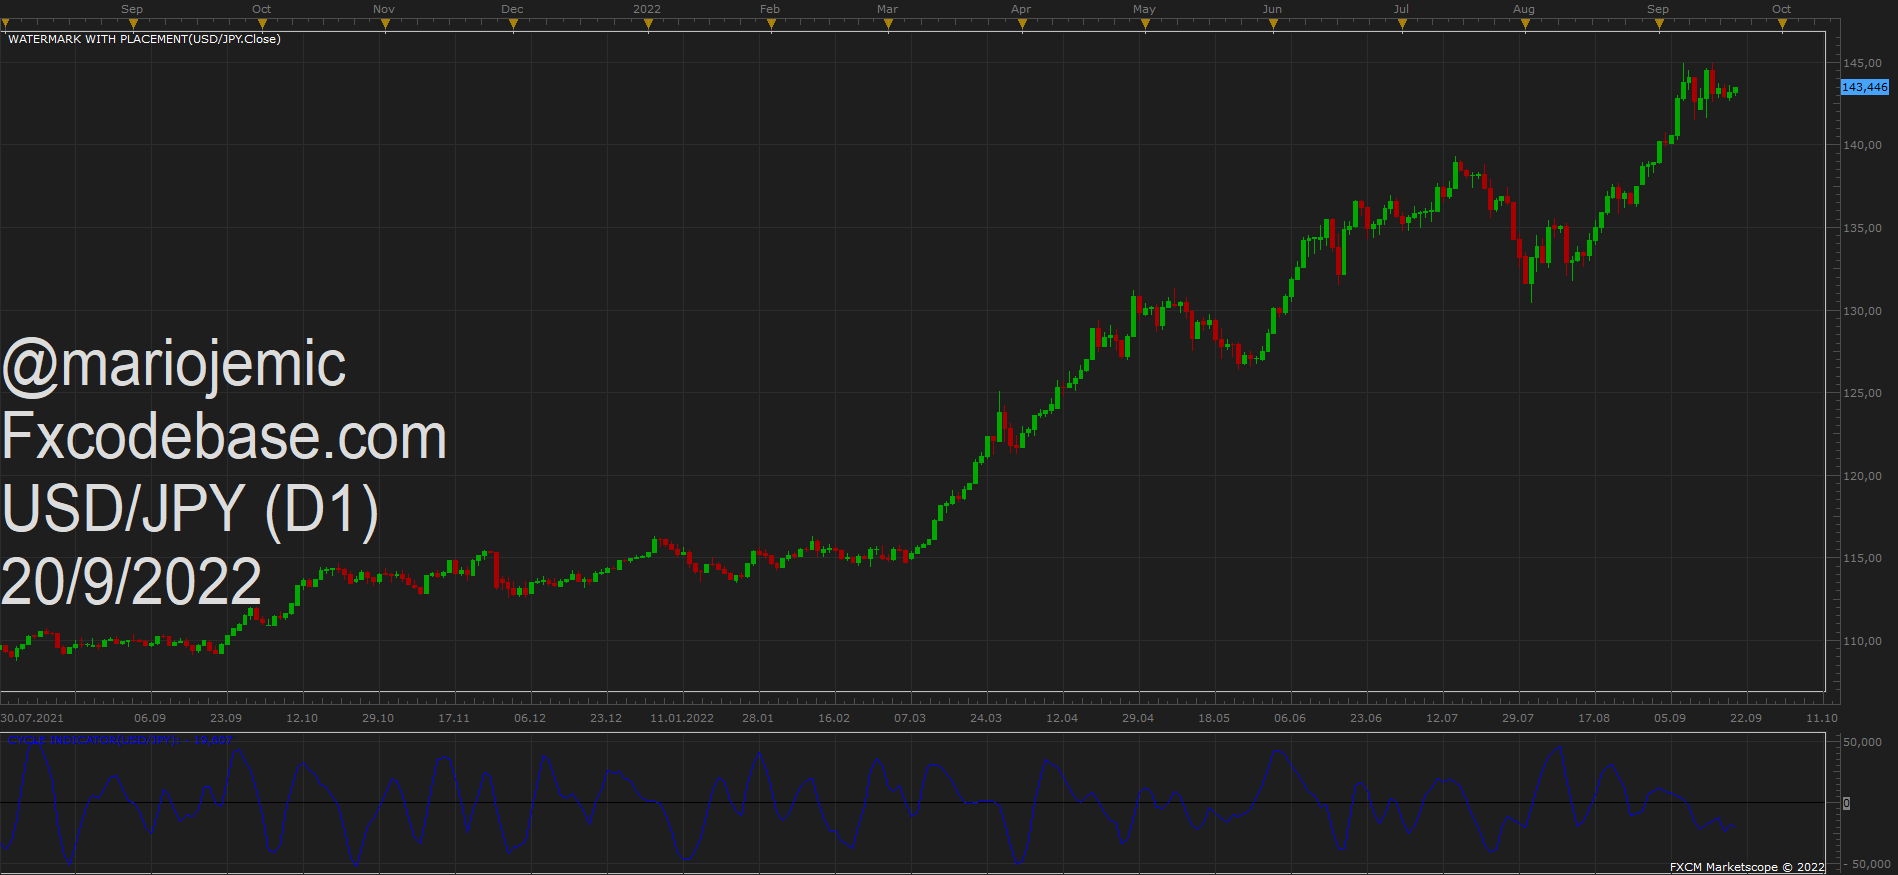Click the 110,00 price axis label

pyautogui.click(x=1862, y=641)
